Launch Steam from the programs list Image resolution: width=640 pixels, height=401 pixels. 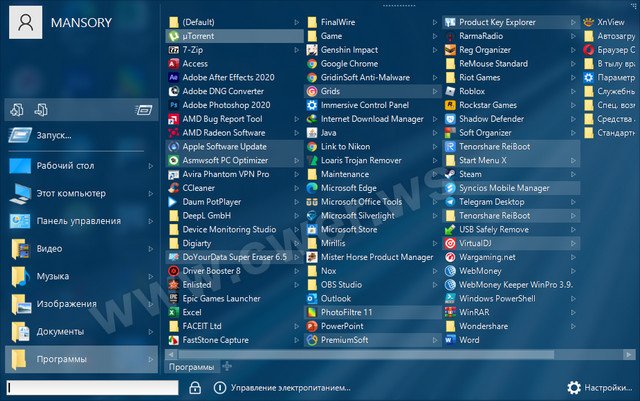click(469, 173)
